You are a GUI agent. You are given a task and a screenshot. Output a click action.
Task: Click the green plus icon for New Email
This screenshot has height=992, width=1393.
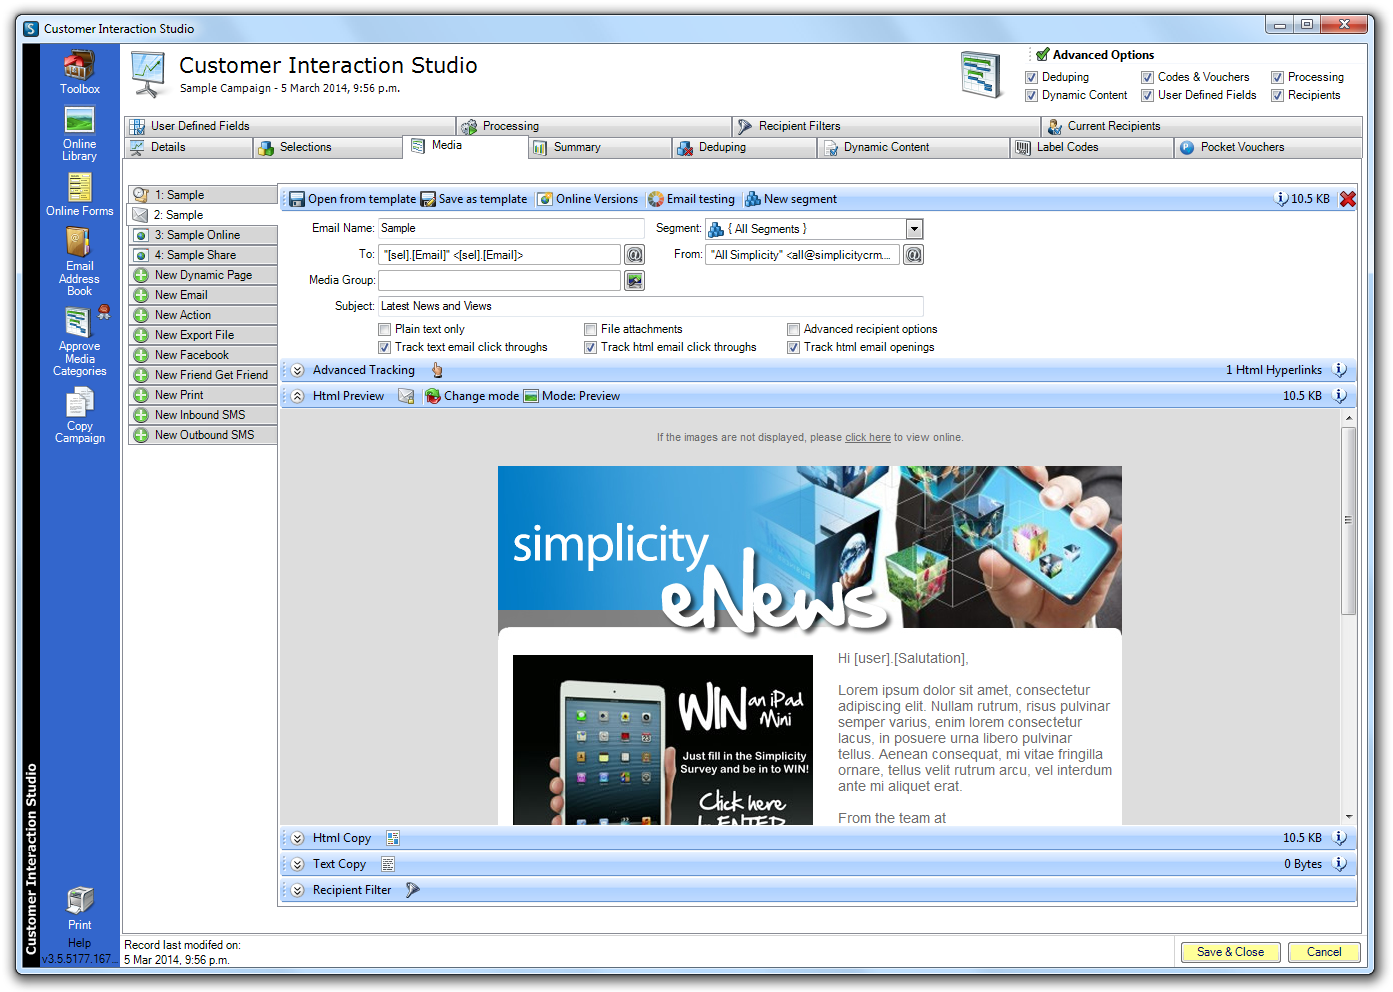click(x=141, y=295)
